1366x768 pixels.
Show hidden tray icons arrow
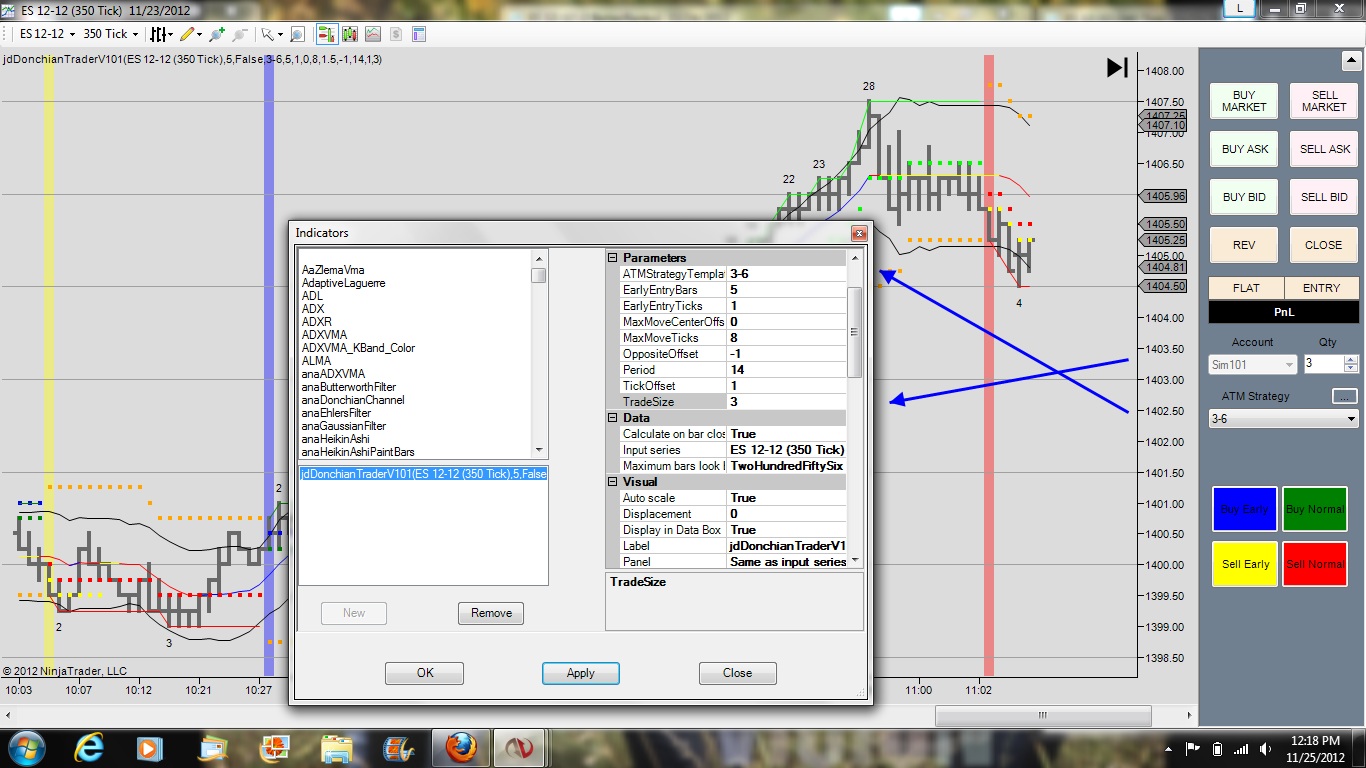tap(1168, 749)
